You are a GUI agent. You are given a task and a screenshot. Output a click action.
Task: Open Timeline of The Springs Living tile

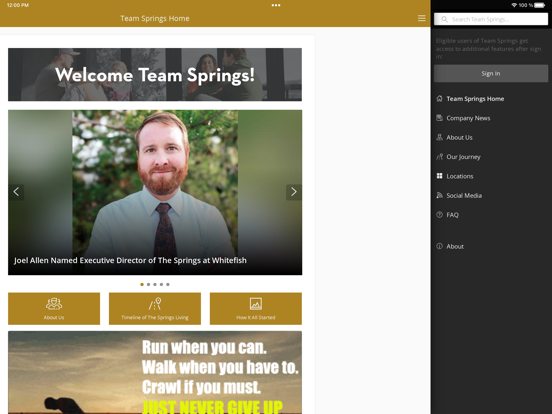[x=155, y=308]
